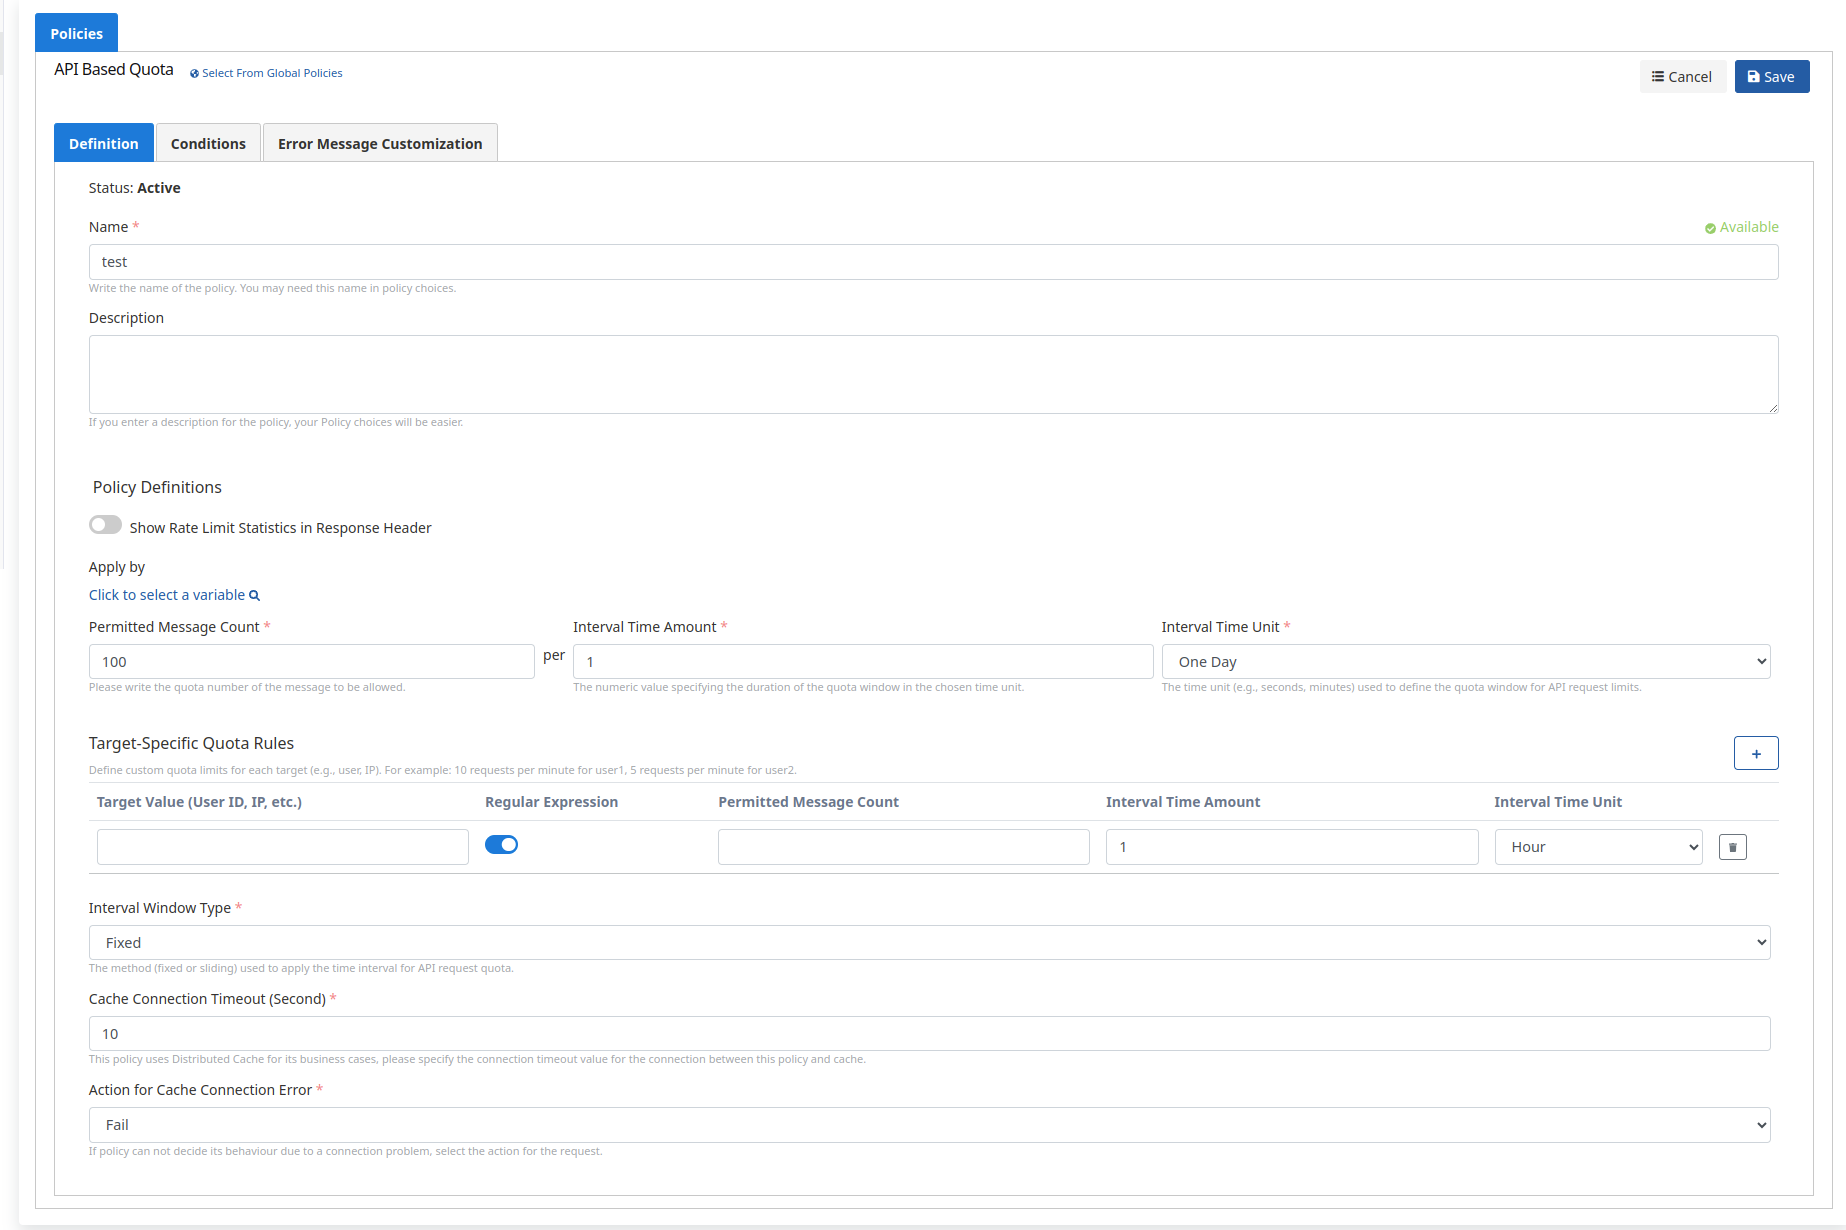Toggle Show Rate Limit Statistics in Response Header

(105, 526)
